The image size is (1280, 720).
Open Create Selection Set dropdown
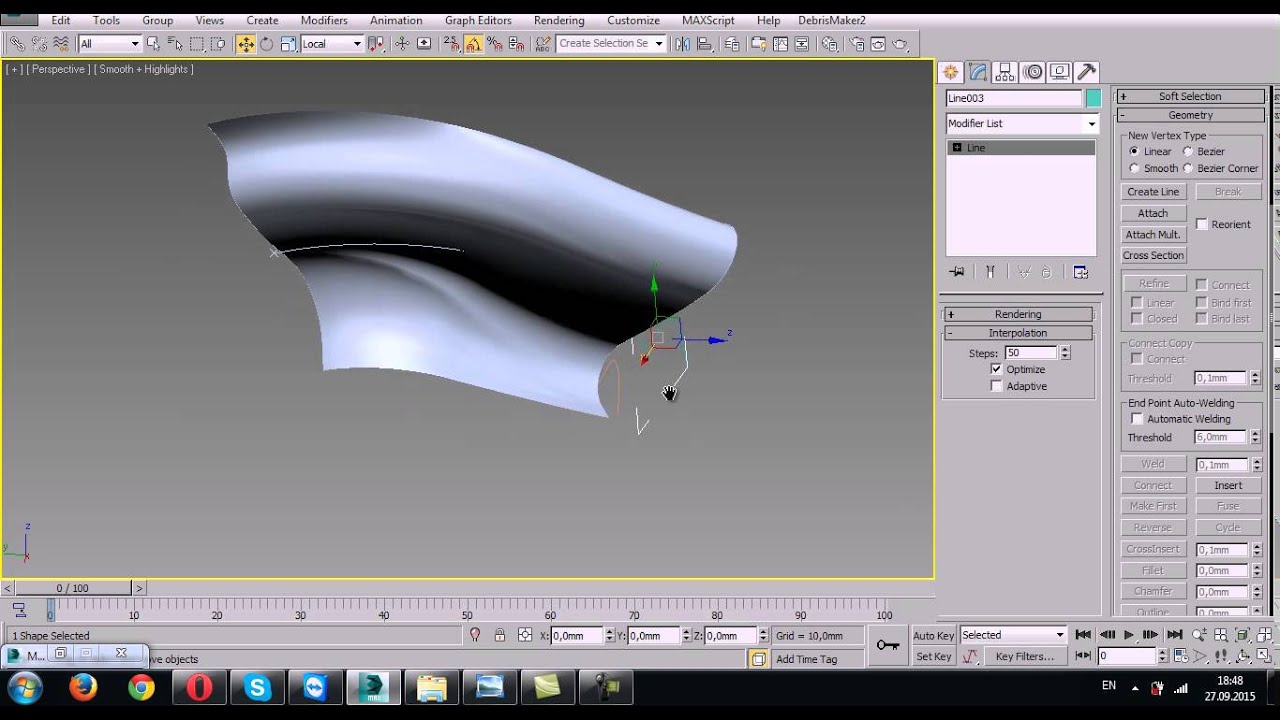[611, 44]
